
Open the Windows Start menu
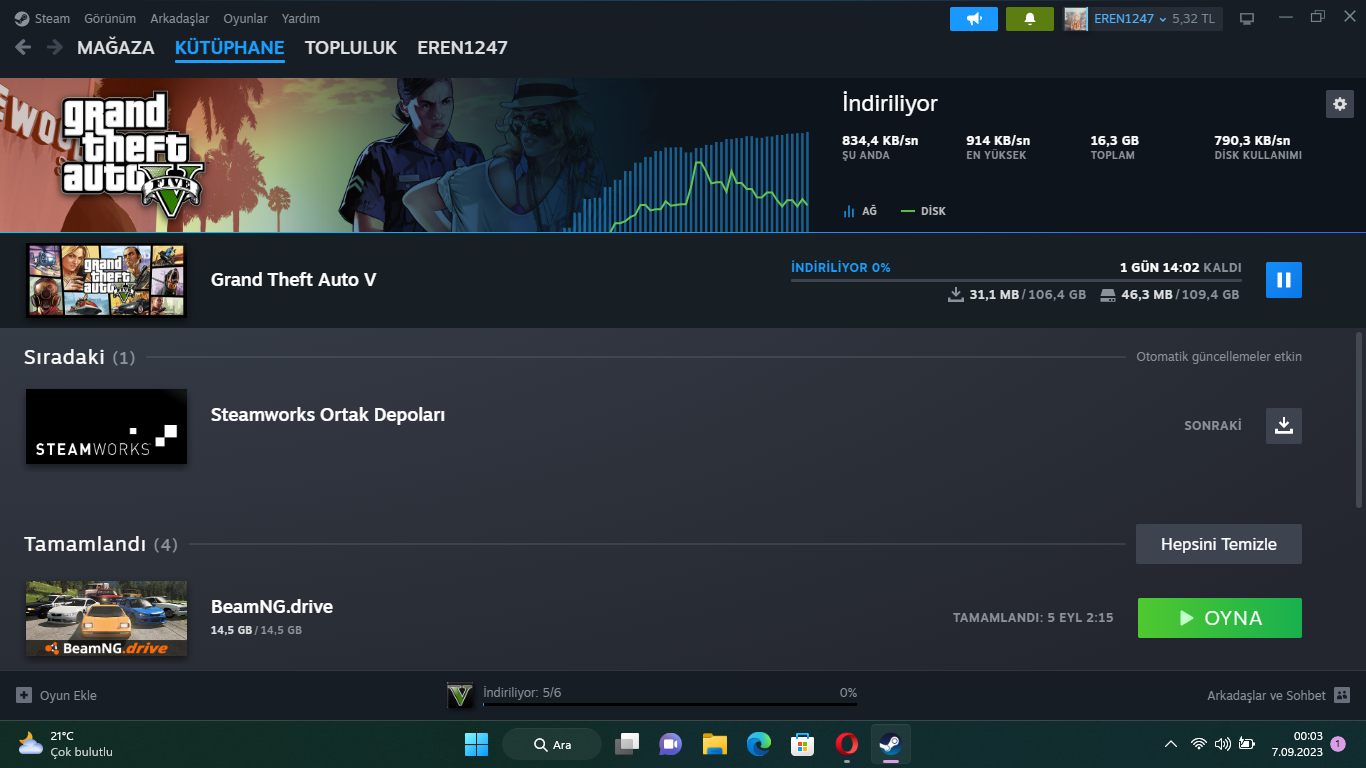[x=476, y=744]
